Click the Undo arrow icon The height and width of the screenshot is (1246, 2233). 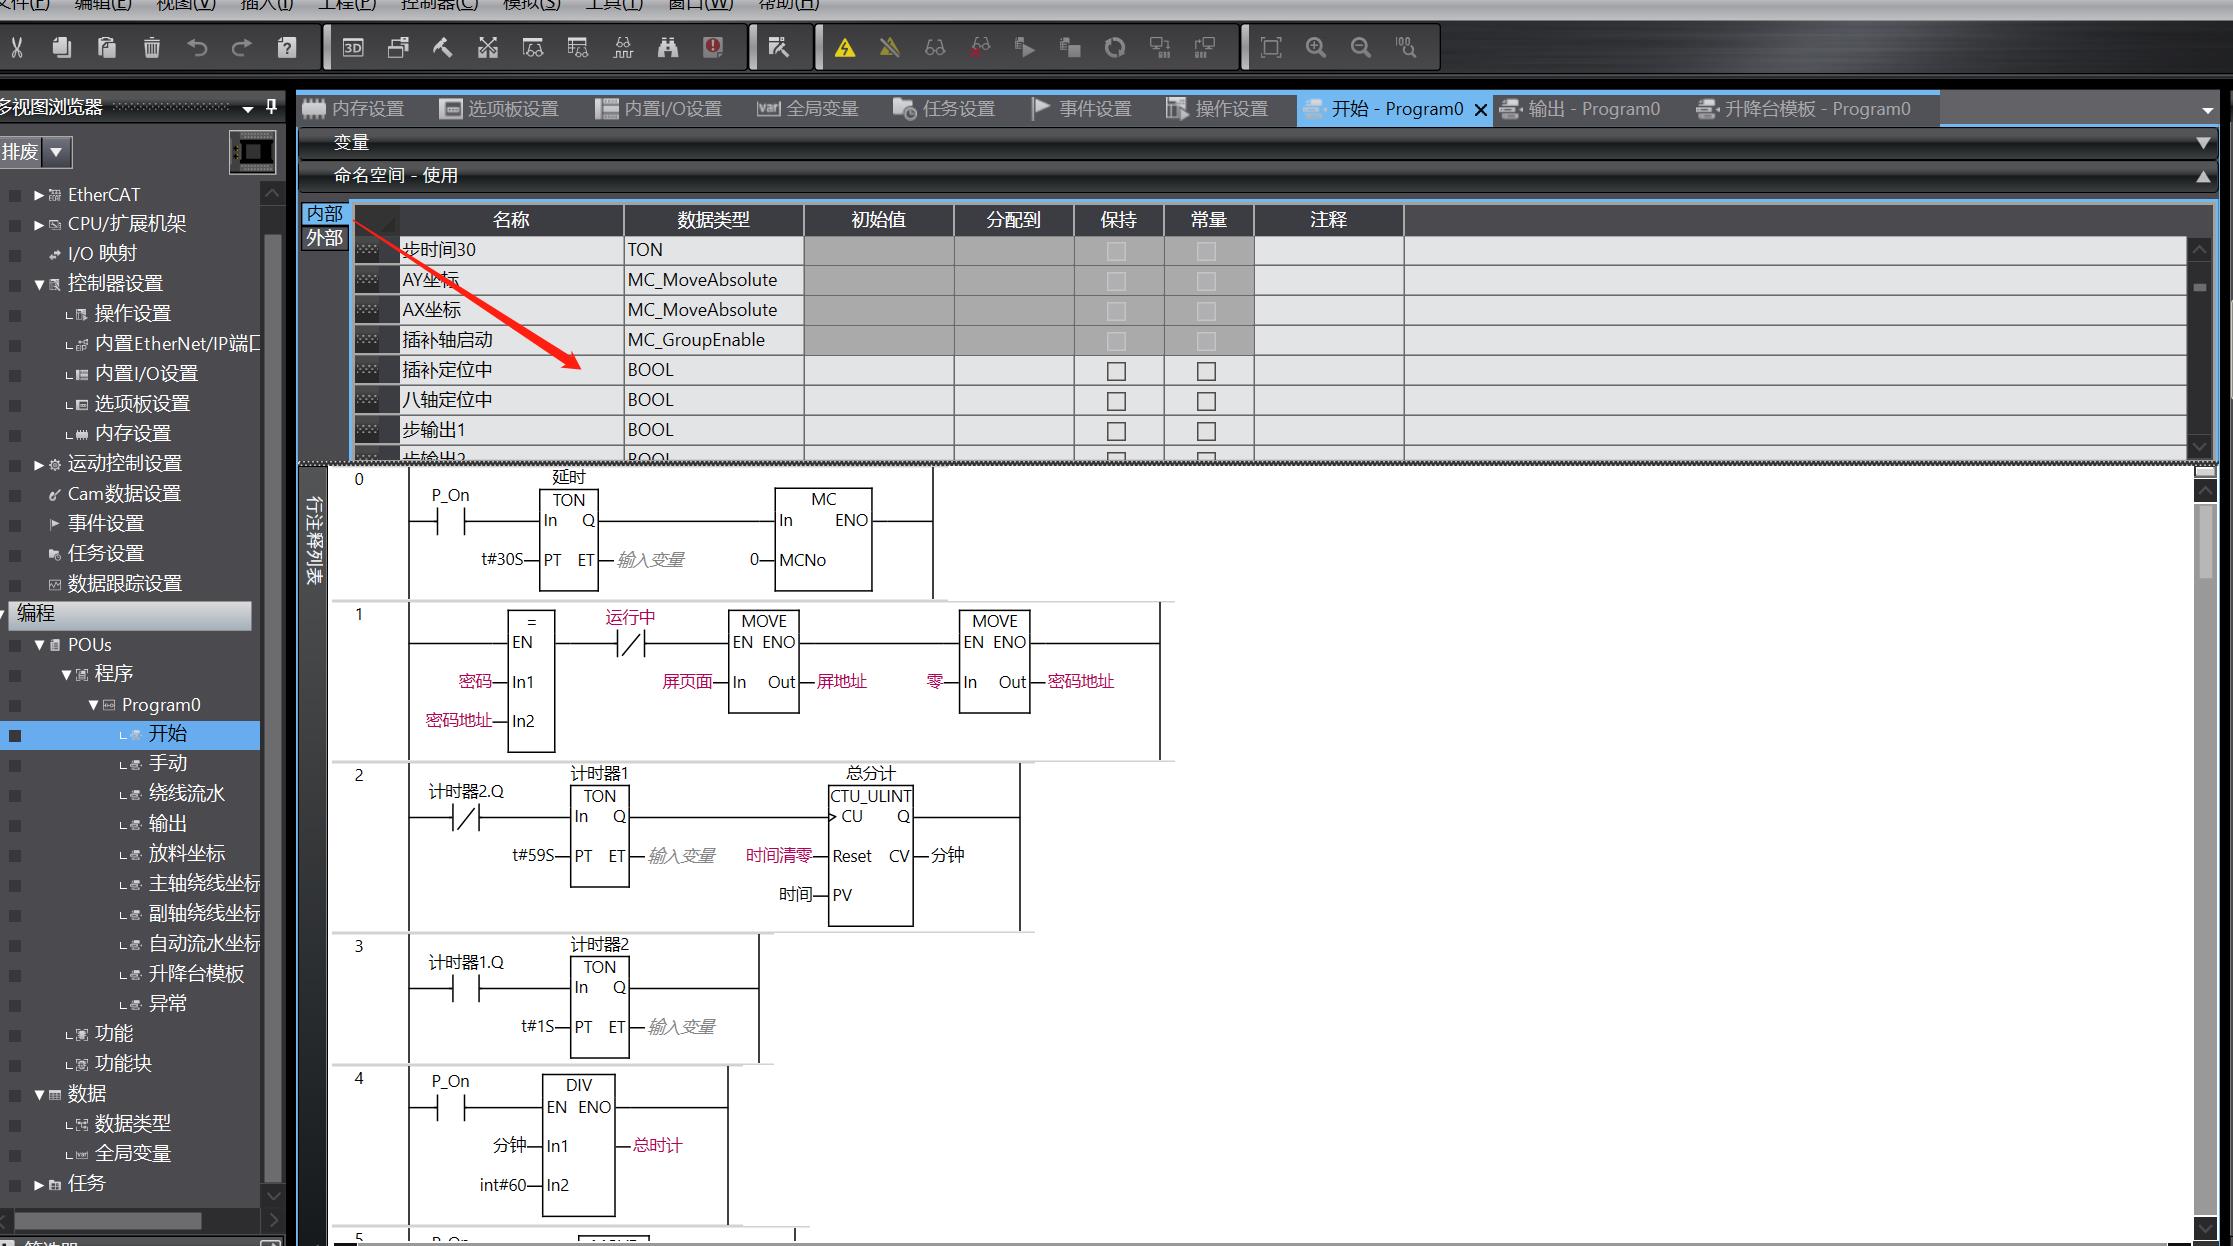coord(197,47)
